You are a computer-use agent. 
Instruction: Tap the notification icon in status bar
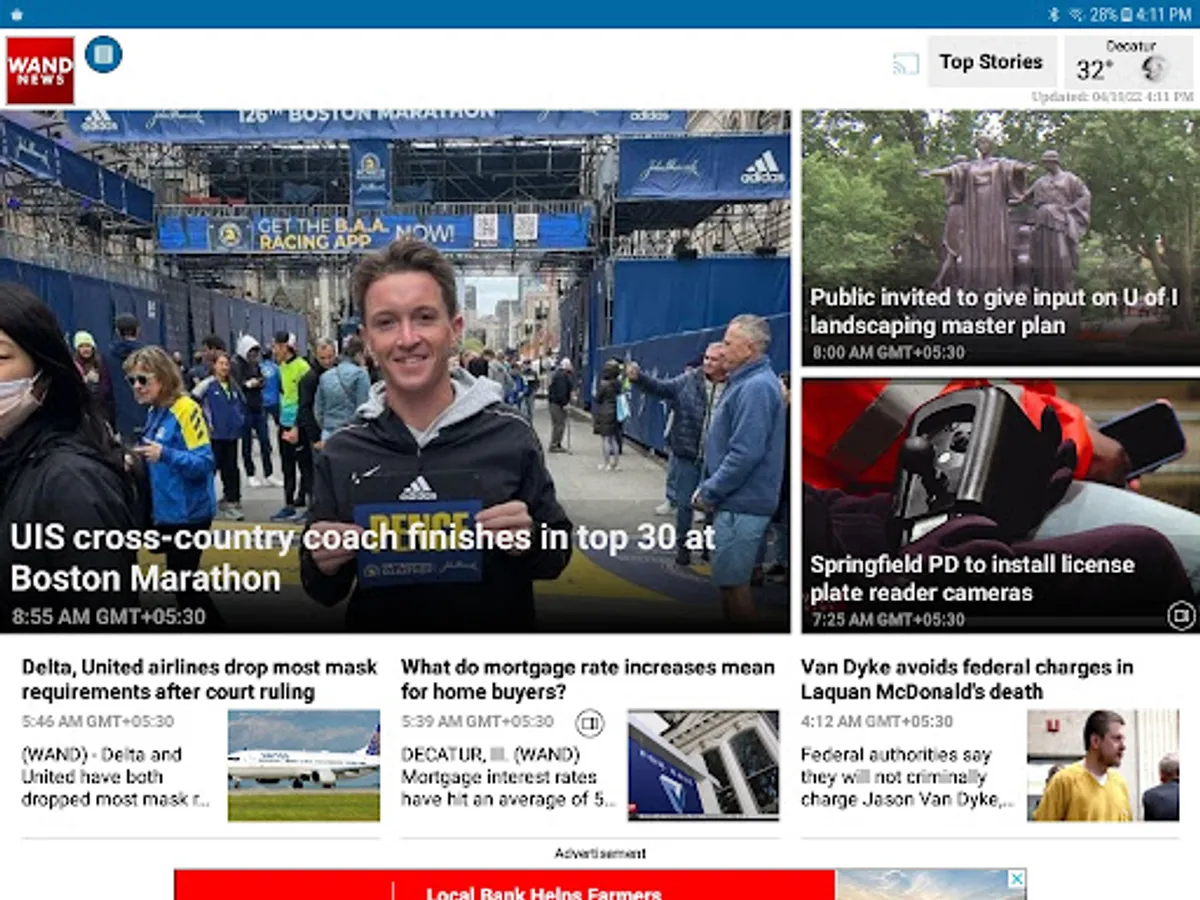tap(15, 14)
